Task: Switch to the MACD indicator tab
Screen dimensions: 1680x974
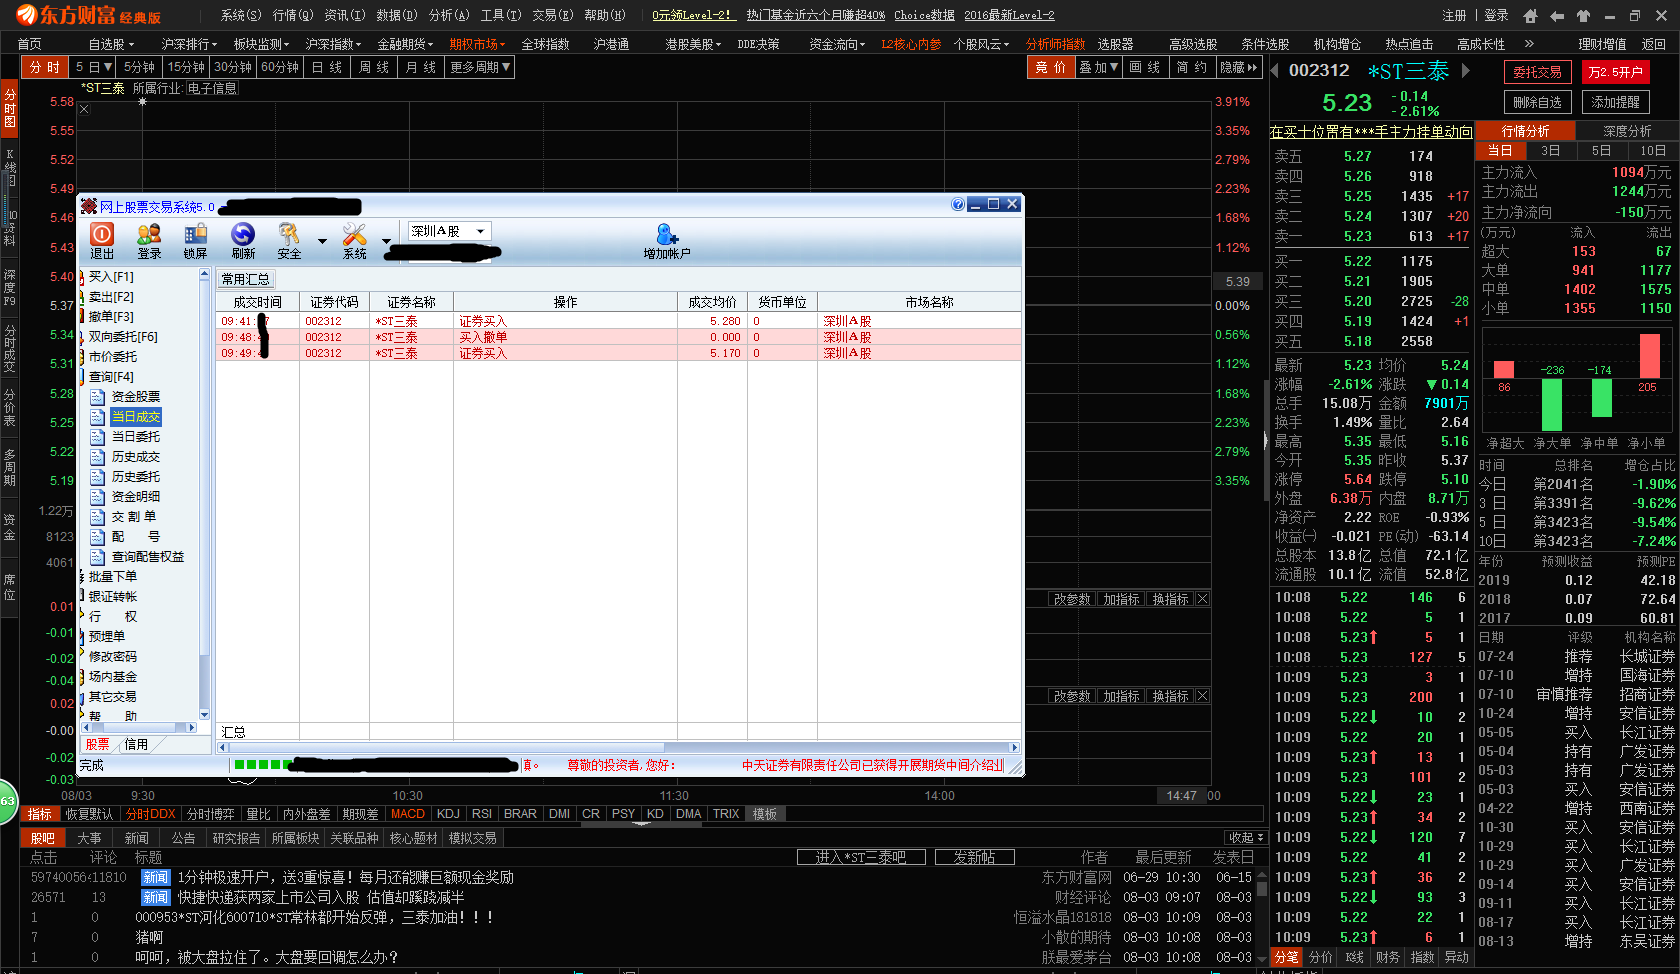Action: tap(407, 814)
